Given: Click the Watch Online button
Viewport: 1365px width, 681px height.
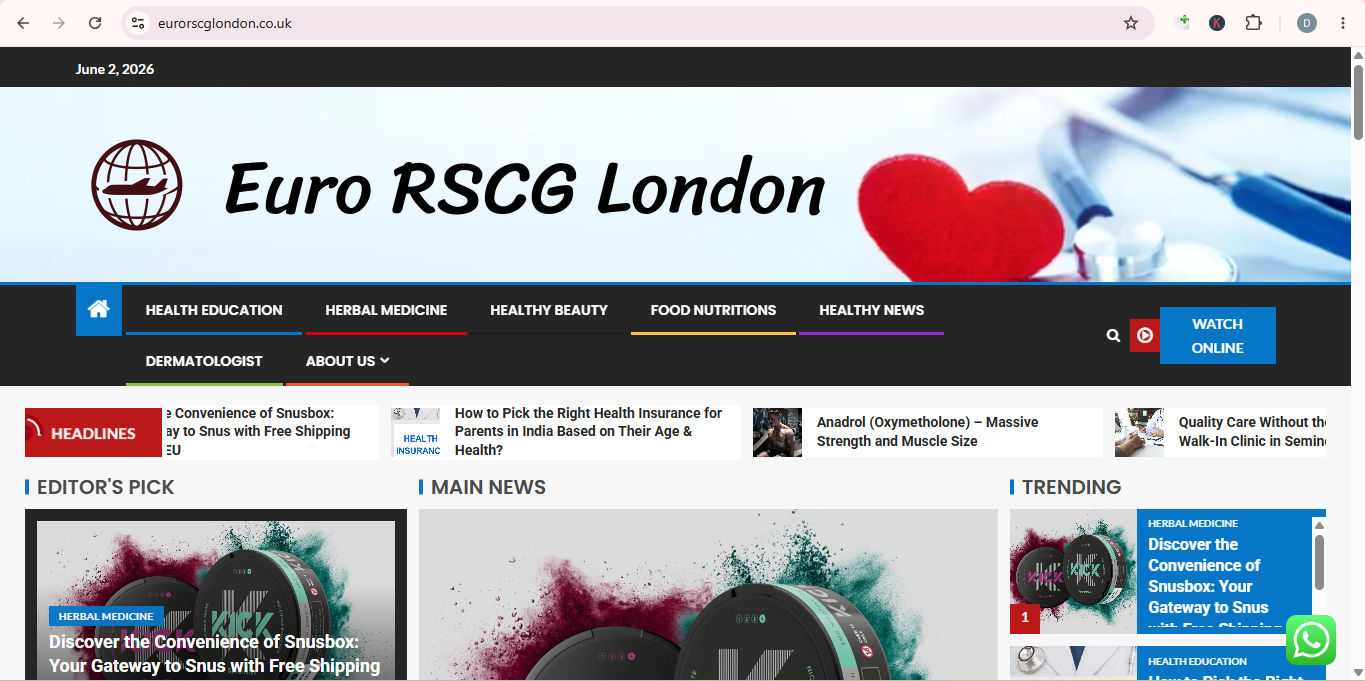Looking at the screenshot, I should [1217, 336].
